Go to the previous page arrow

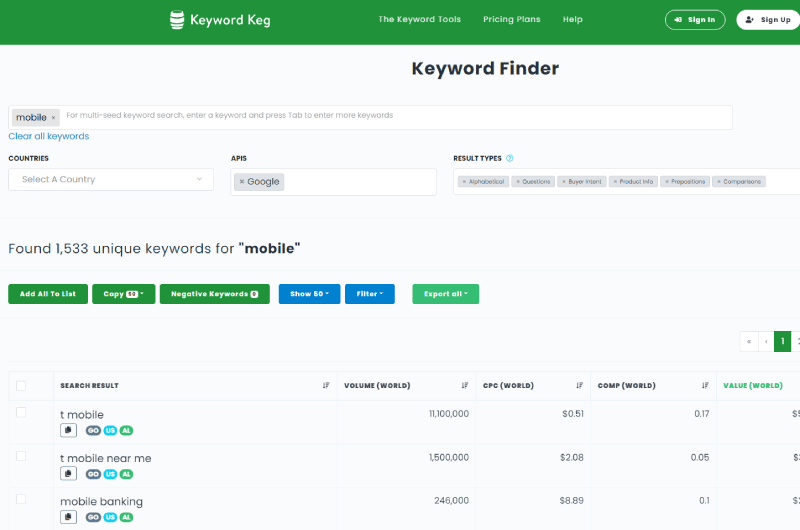[766, 342]
